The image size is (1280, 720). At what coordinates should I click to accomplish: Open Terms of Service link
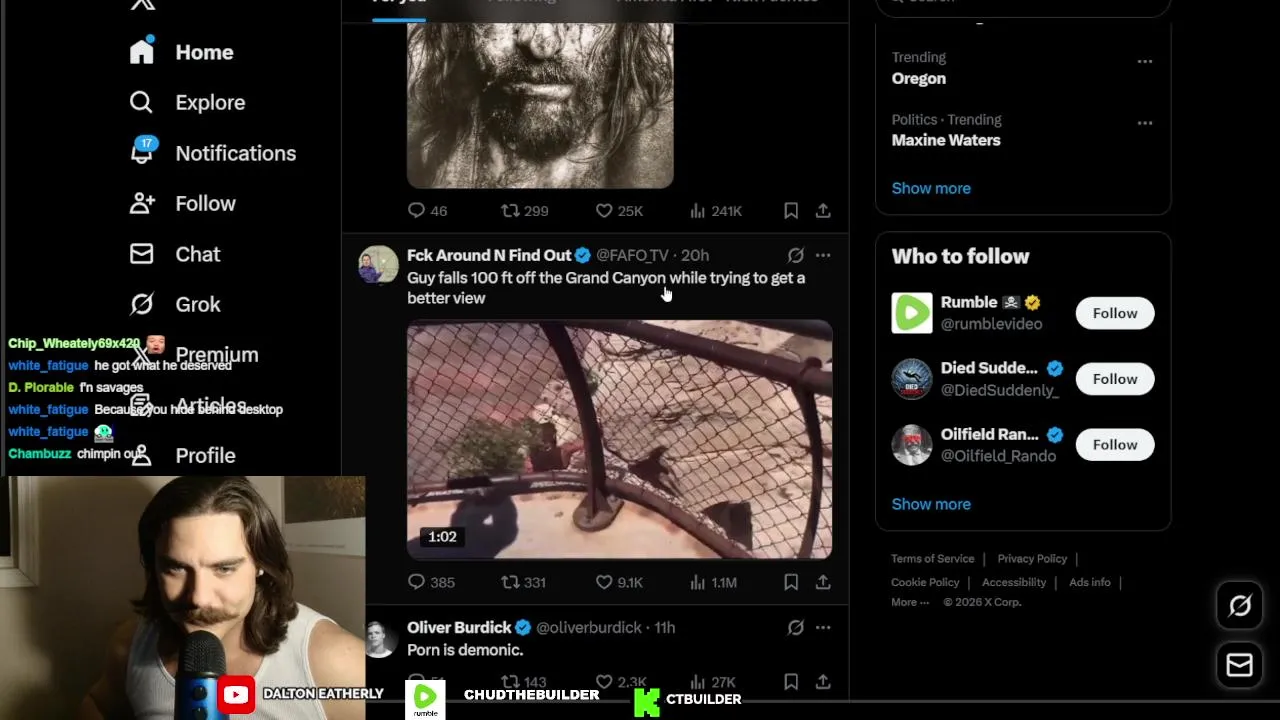[x=932, y=559]
